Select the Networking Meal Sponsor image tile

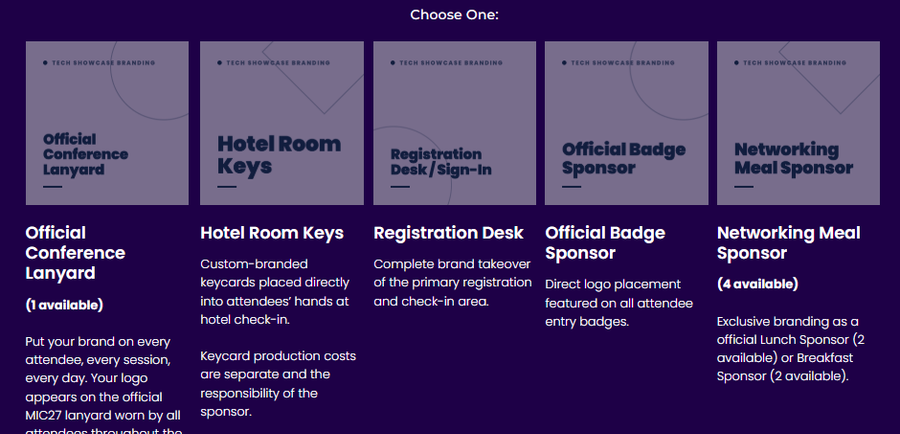tap(798, 123)
